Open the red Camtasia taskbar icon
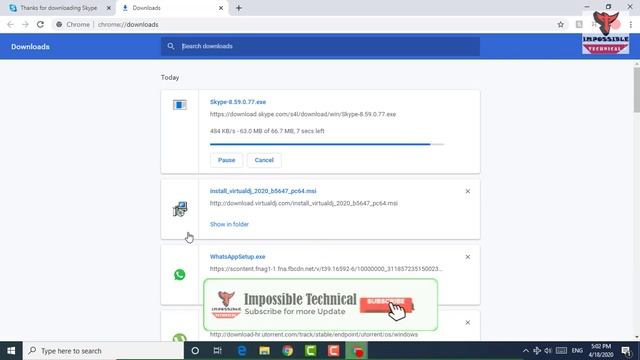The width and height of the screenshot is (640, 360). tap(333, 351)
